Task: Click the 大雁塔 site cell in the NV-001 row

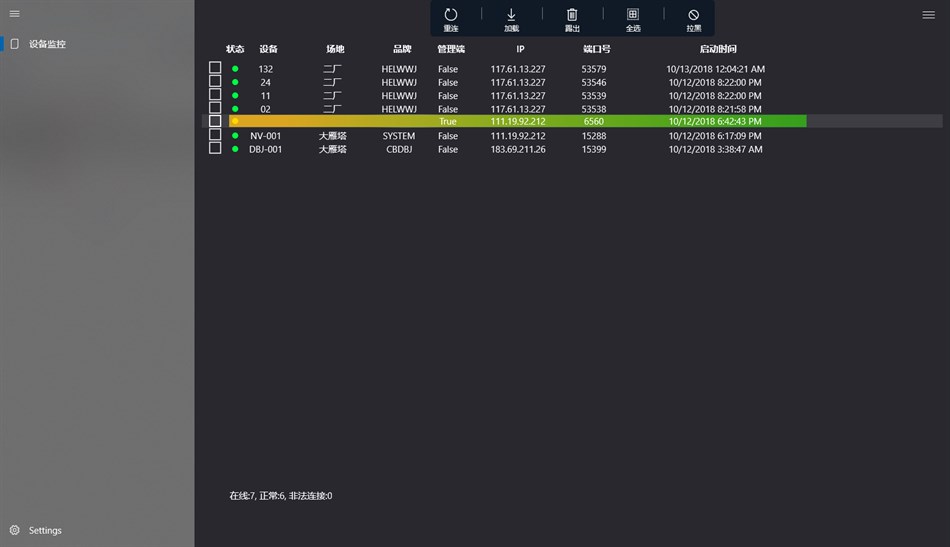Action: (333, 136)
